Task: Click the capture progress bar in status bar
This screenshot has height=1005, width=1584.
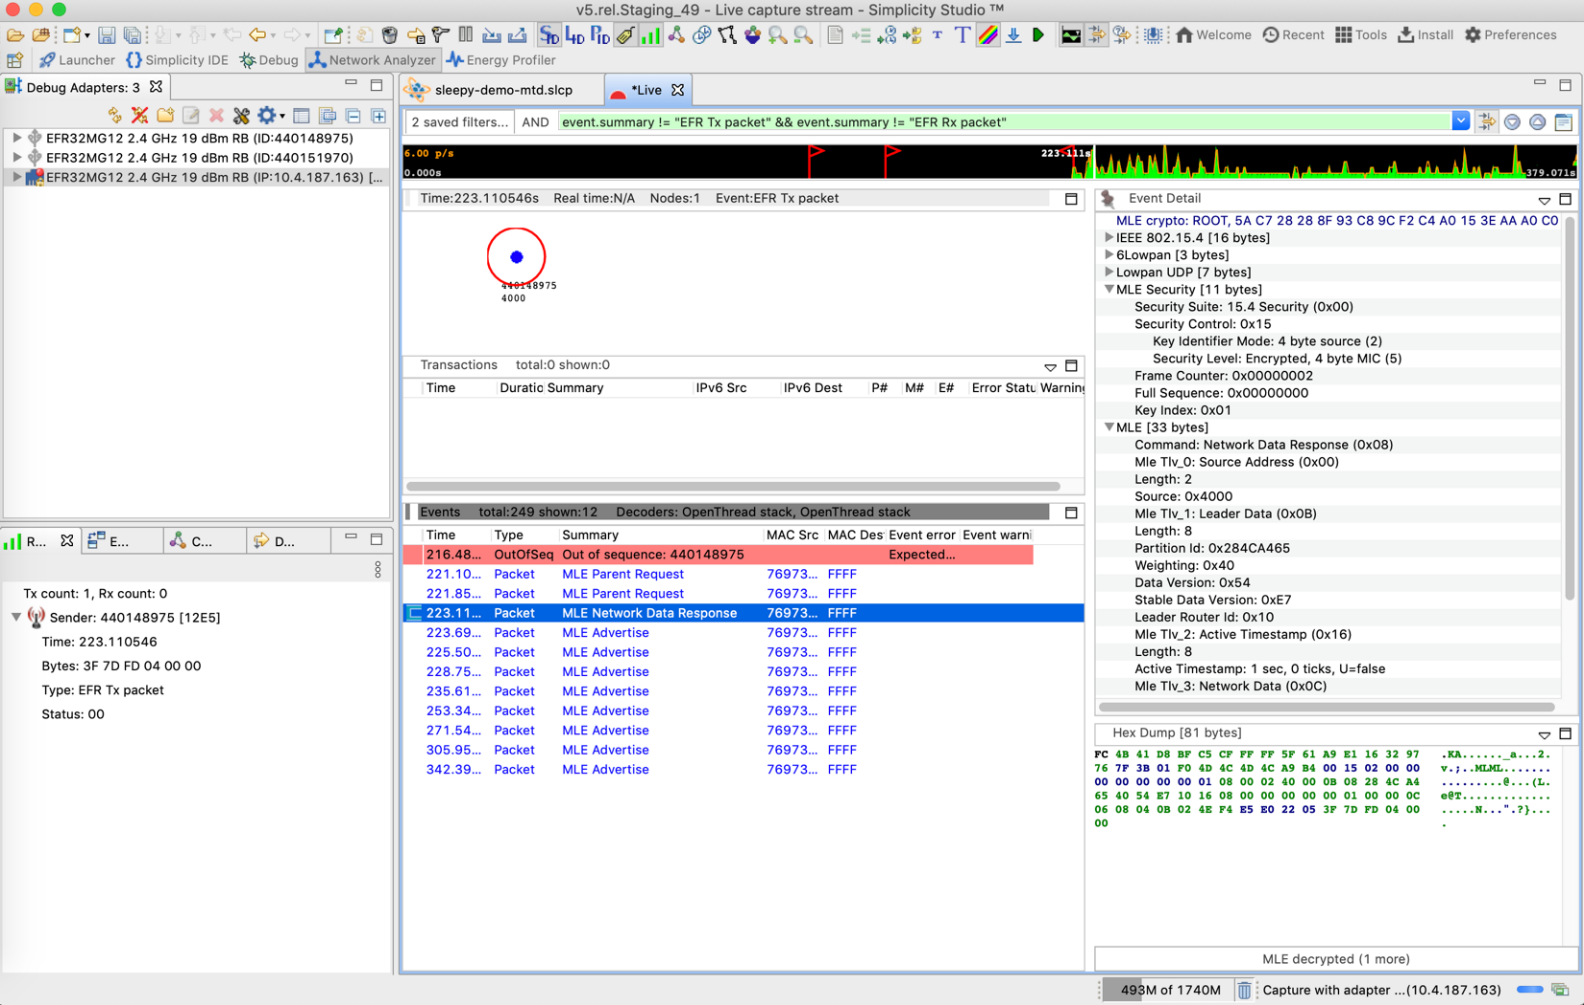Action: [x=1530, y=990]
